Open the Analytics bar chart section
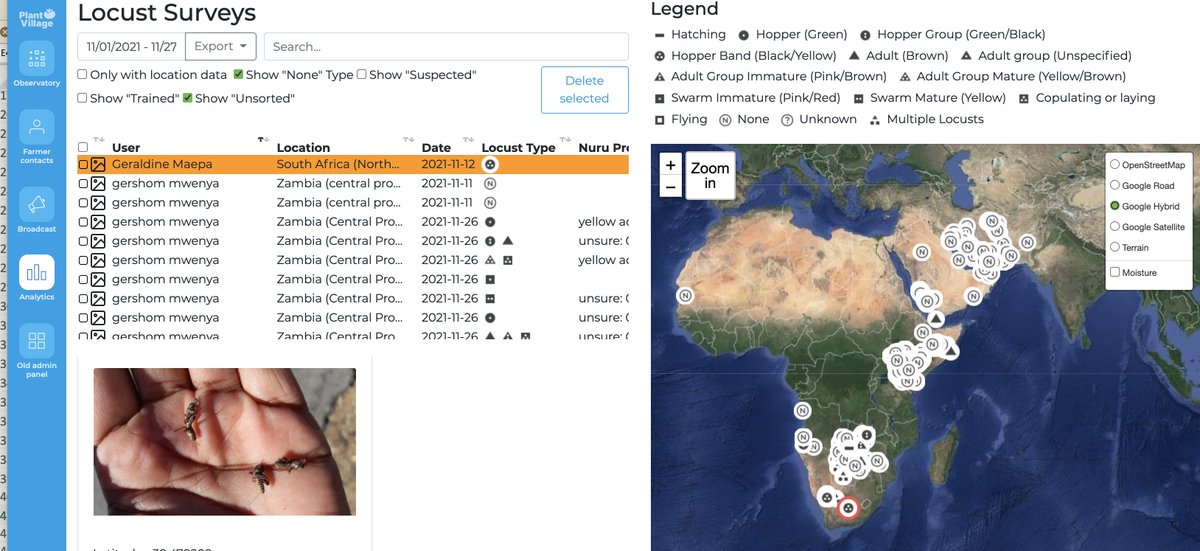 coord(36,277)
